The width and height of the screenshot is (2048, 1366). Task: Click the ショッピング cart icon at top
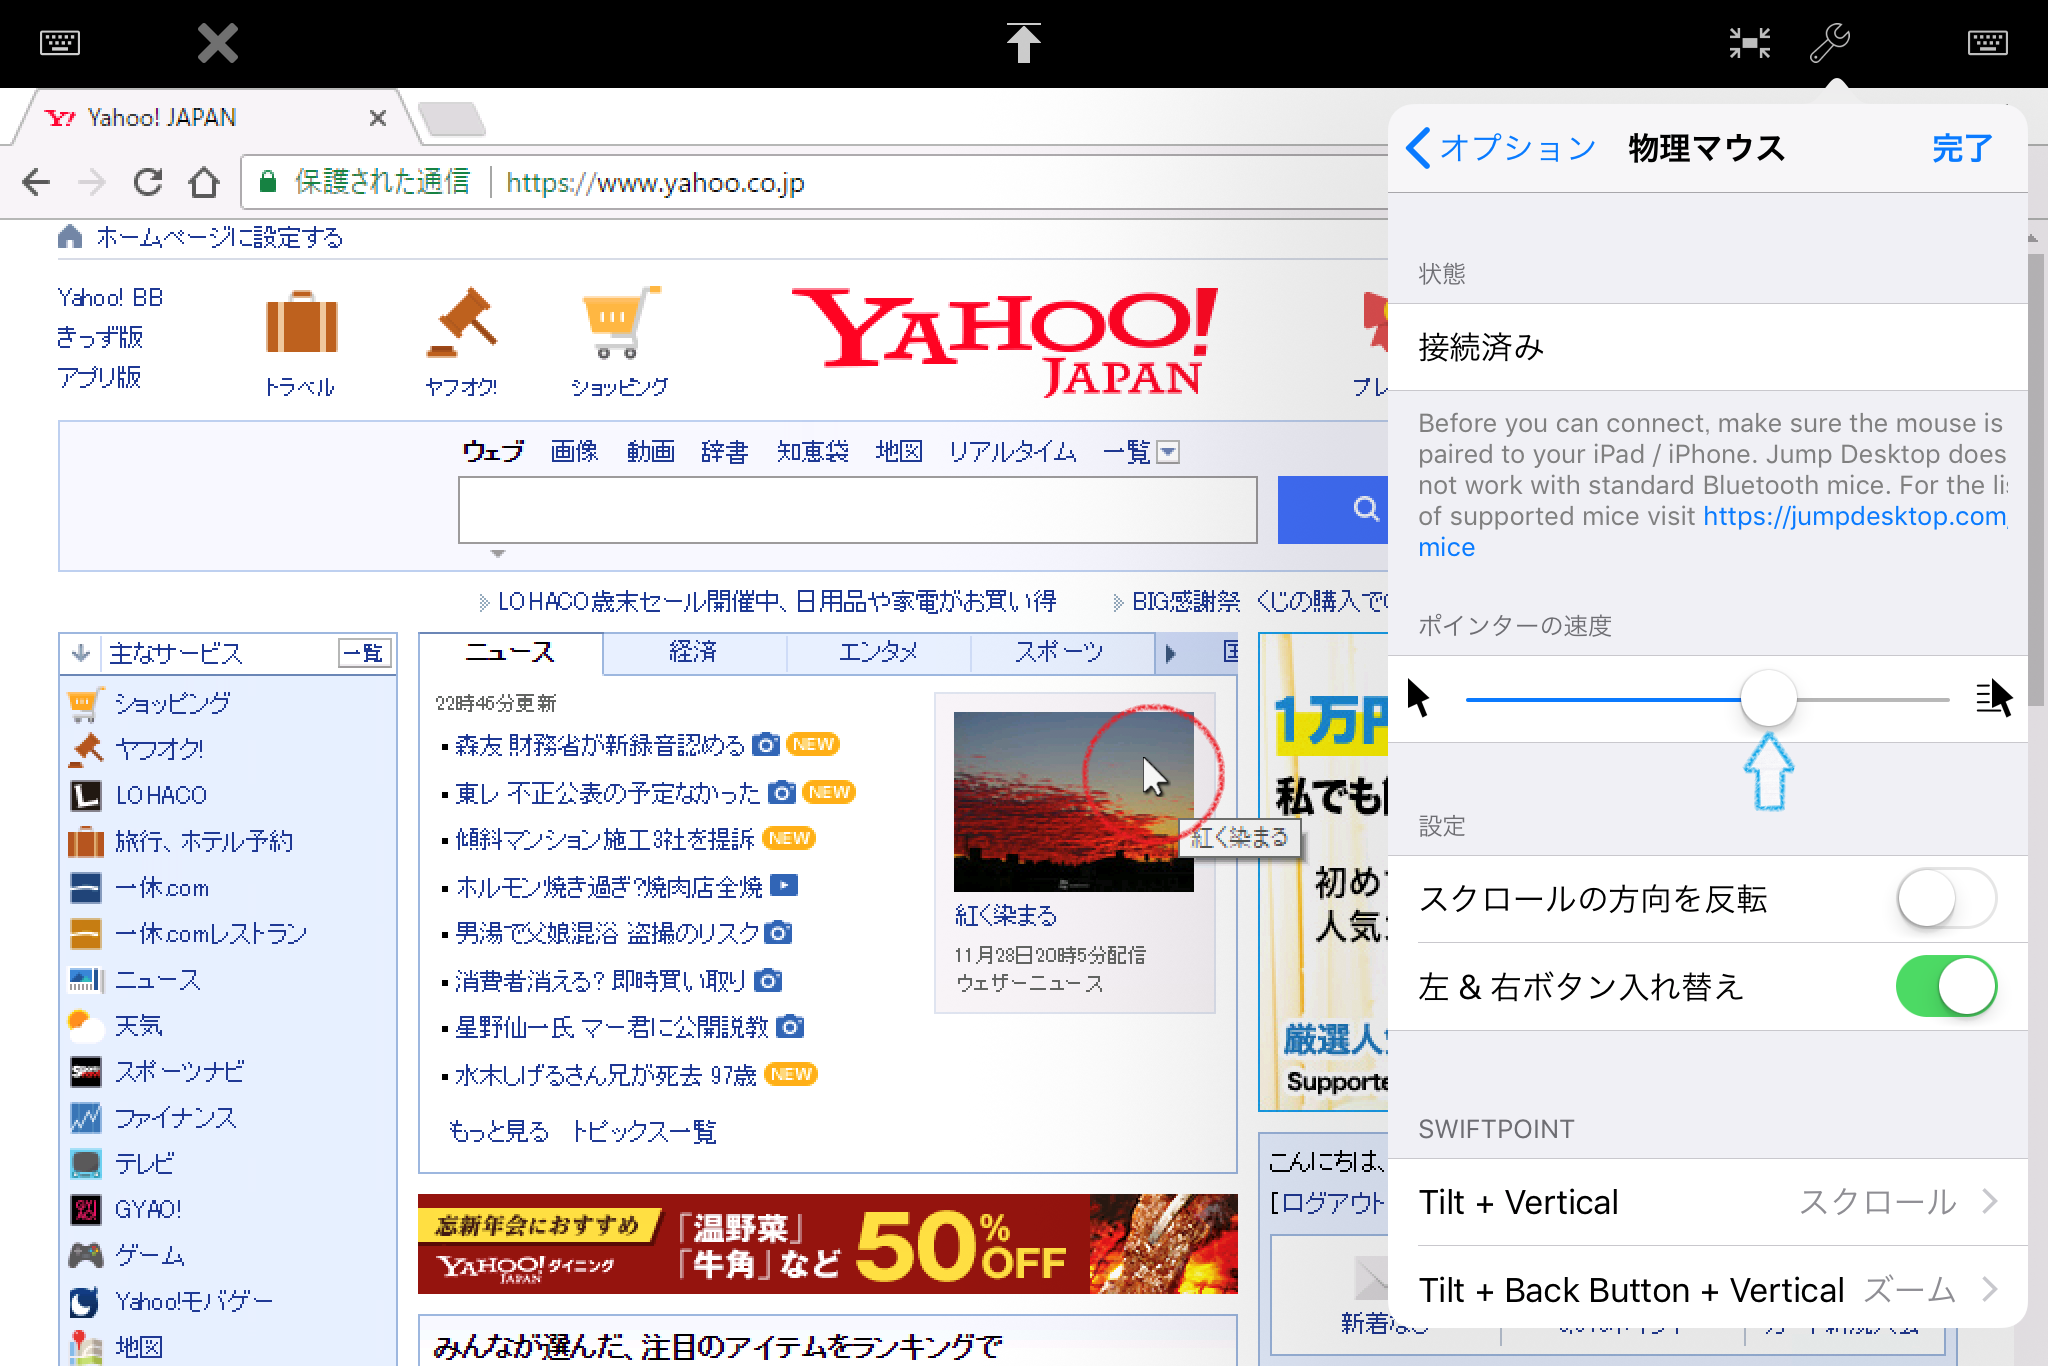coord(621,322)
